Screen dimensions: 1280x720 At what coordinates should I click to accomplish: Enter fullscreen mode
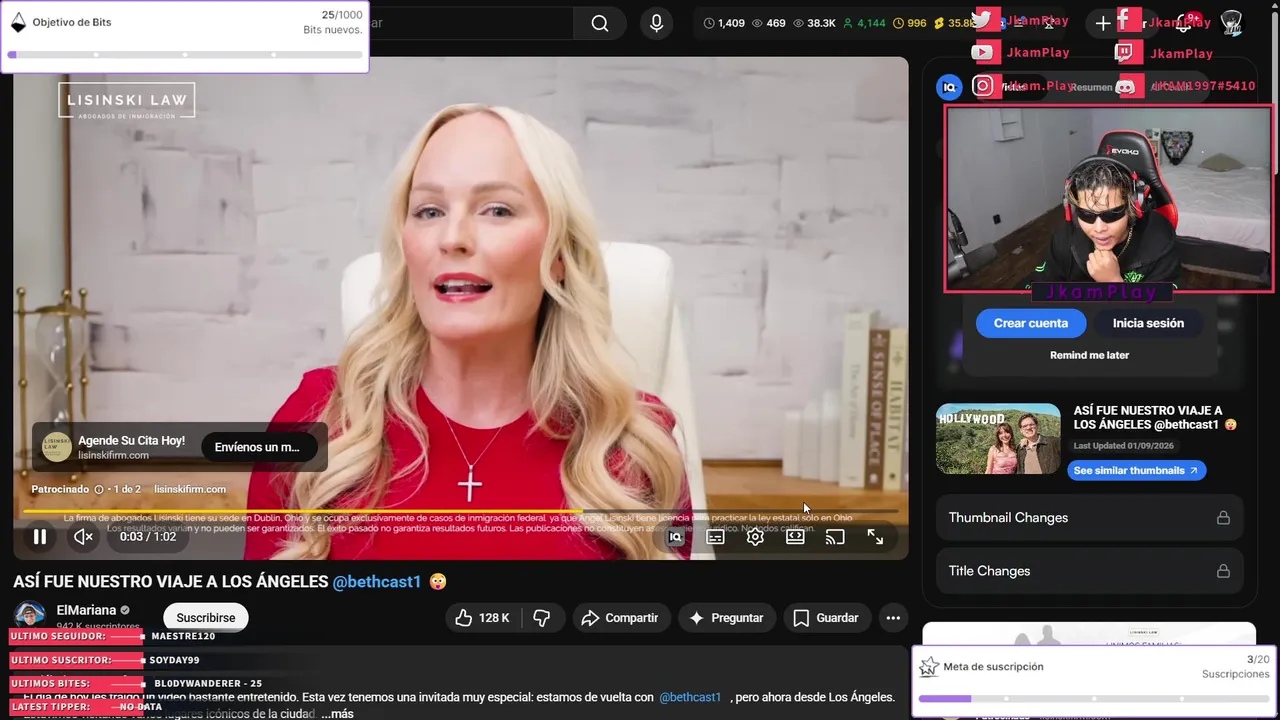point(875,537)
